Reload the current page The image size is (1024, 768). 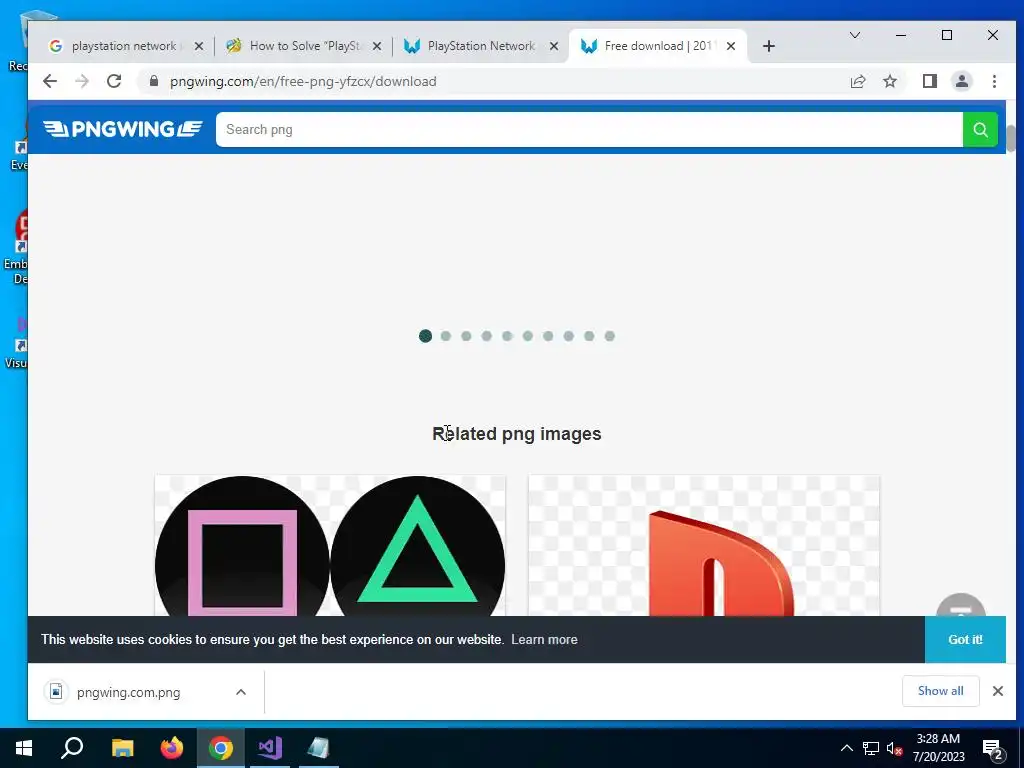[114, 81]
